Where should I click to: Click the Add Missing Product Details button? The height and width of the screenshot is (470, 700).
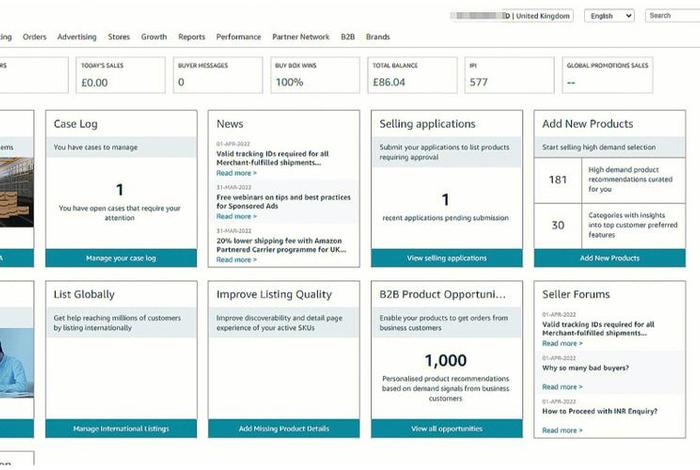pyautogui.click(x=284, y=428)
